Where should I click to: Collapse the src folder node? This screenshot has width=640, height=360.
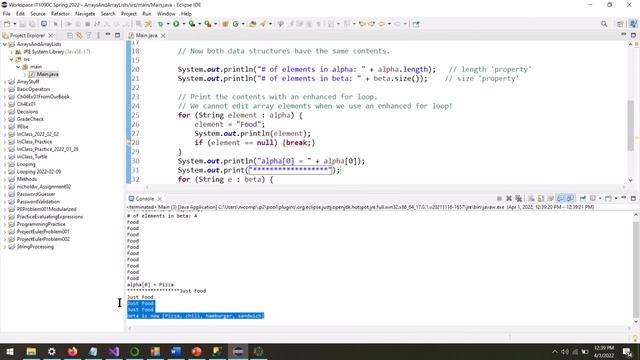coord(12,59)
